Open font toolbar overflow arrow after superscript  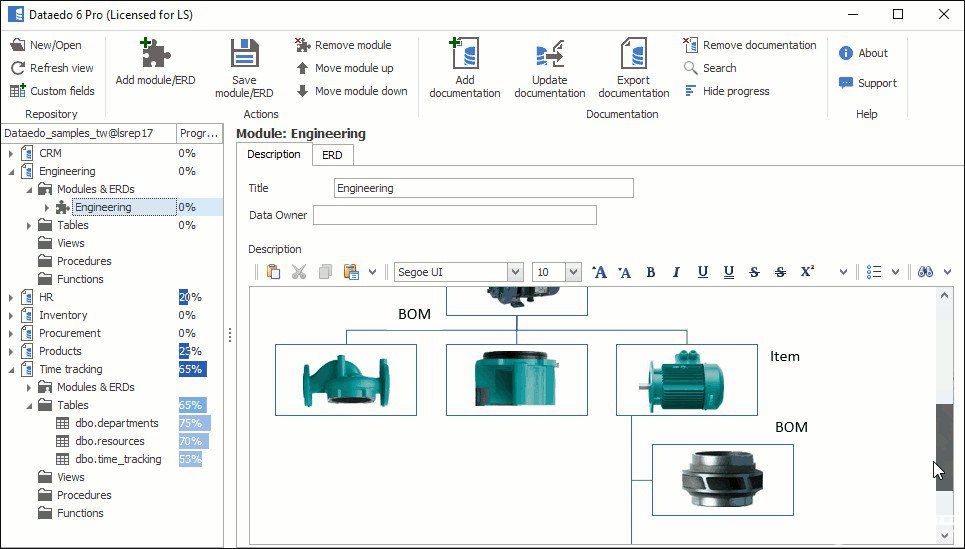(x=844, y=271)
